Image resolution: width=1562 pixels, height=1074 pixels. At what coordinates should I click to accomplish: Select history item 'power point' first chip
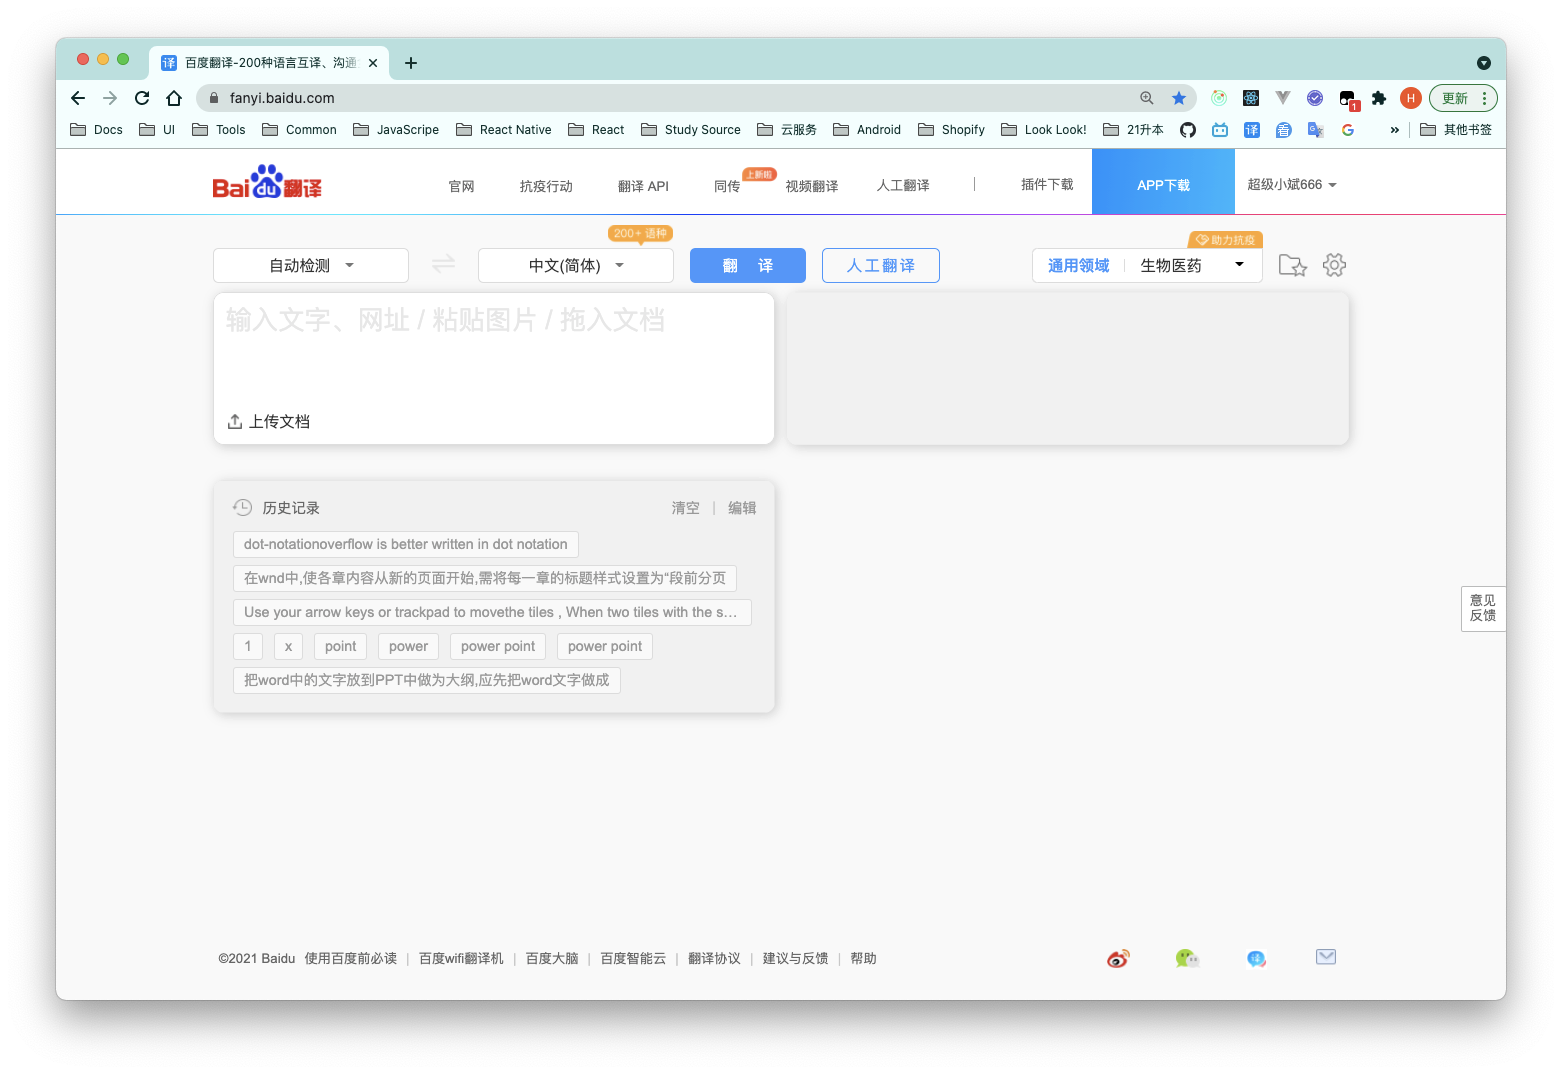[498, 646]
